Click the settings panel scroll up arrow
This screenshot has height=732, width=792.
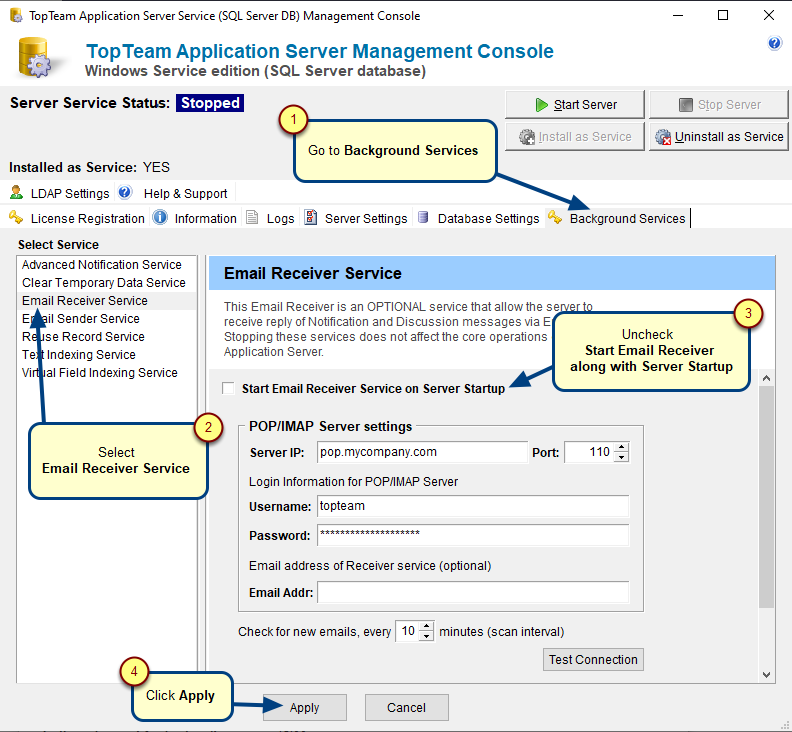766,378
